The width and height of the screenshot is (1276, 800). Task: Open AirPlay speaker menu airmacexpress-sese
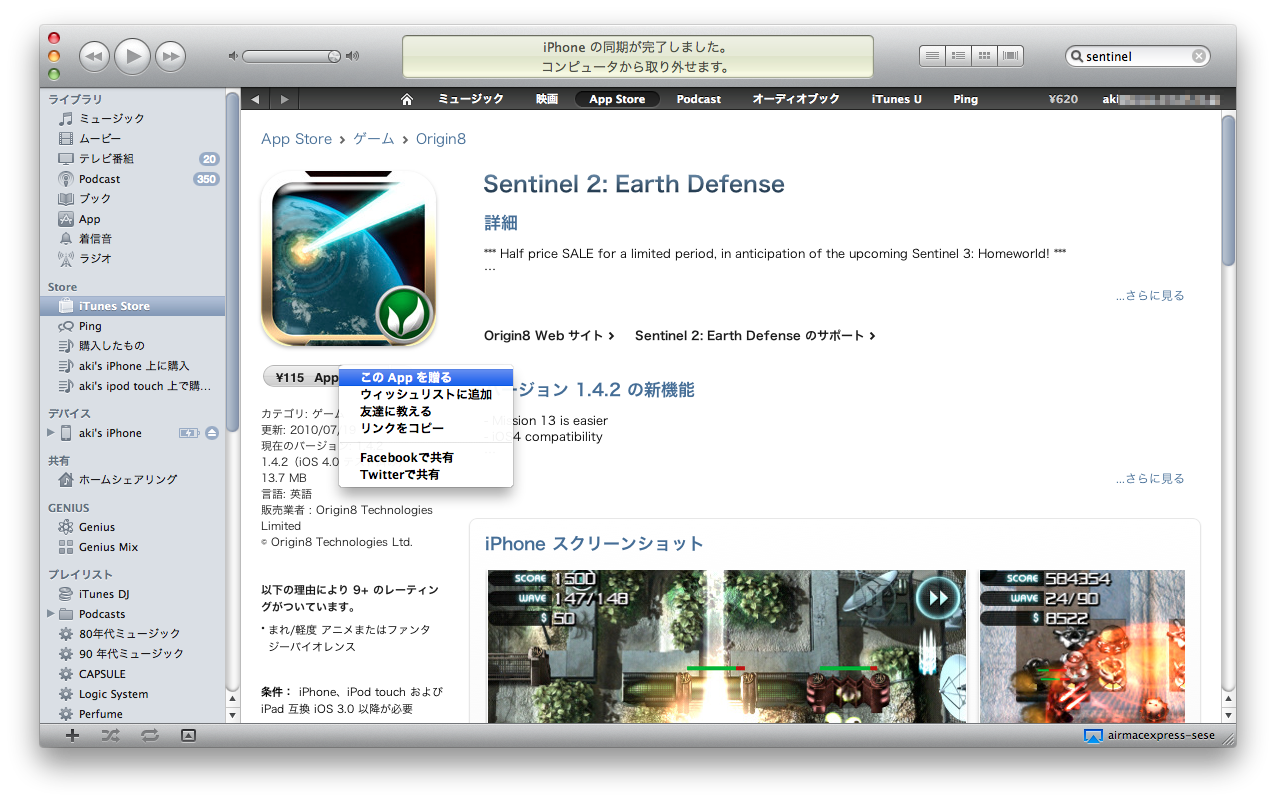click(x=1150, y=736)
